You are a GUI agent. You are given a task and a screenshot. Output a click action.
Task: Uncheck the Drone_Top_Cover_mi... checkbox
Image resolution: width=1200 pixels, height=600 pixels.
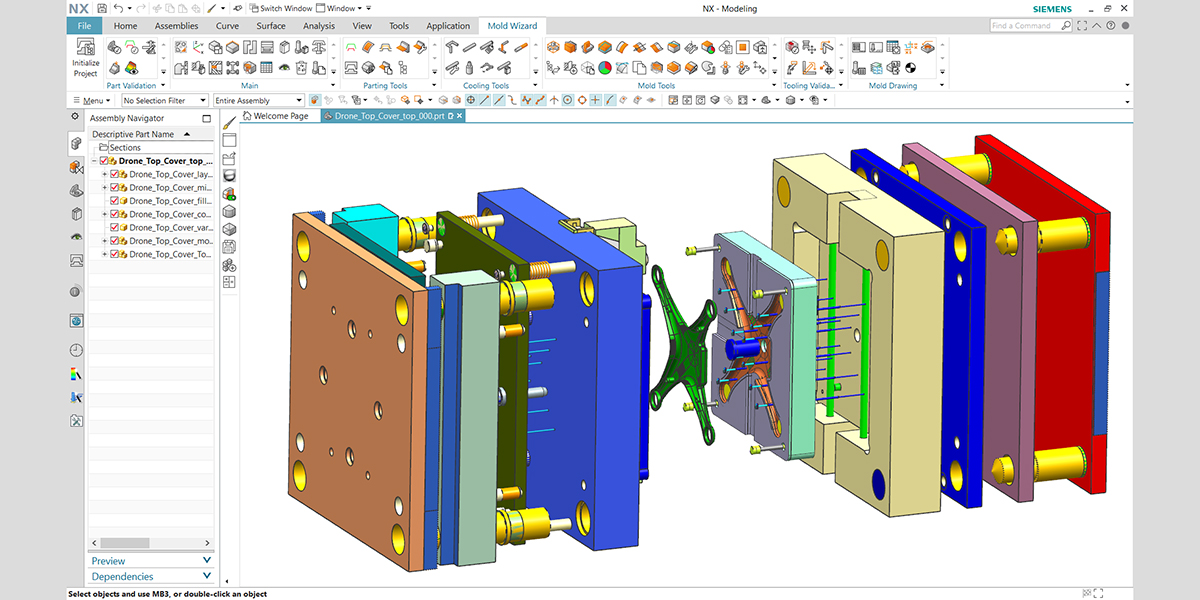click(114, 187)
